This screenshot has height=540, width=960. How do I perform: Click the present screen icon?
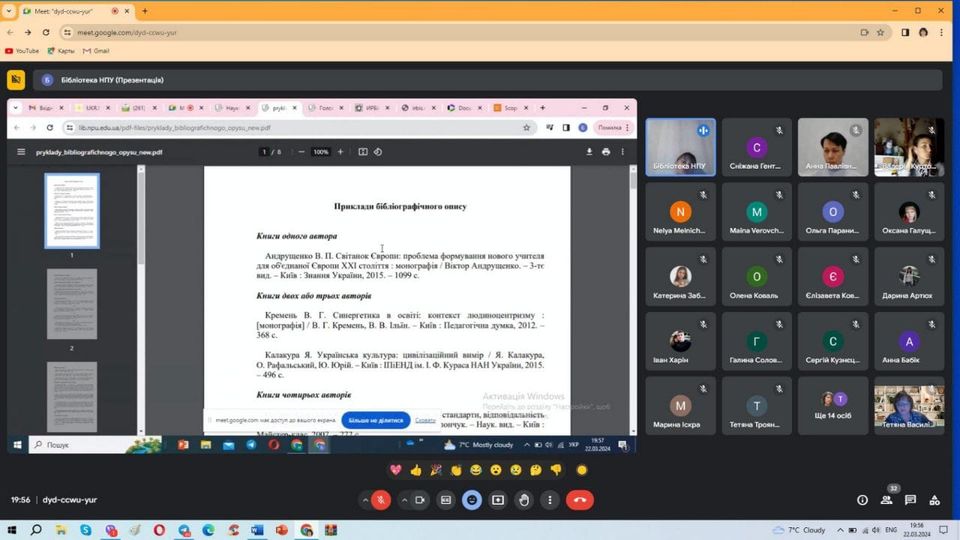click(x=498, y=500)
